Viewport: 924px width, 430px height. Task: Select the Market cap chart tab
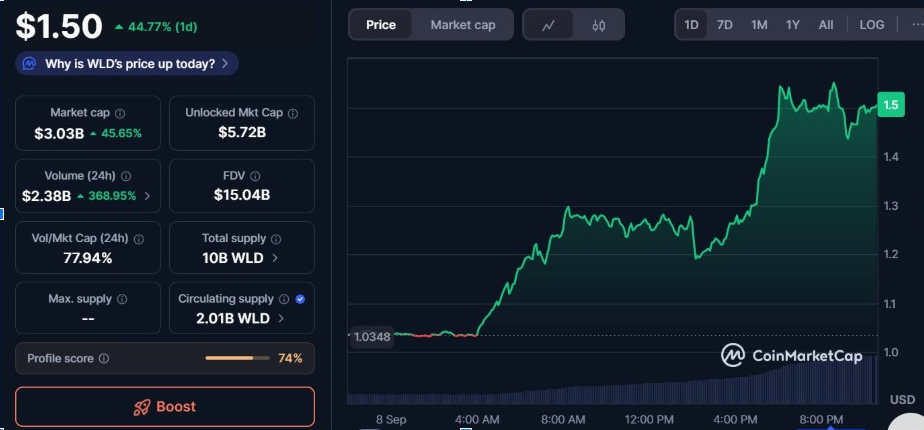[x=463, y=25]
